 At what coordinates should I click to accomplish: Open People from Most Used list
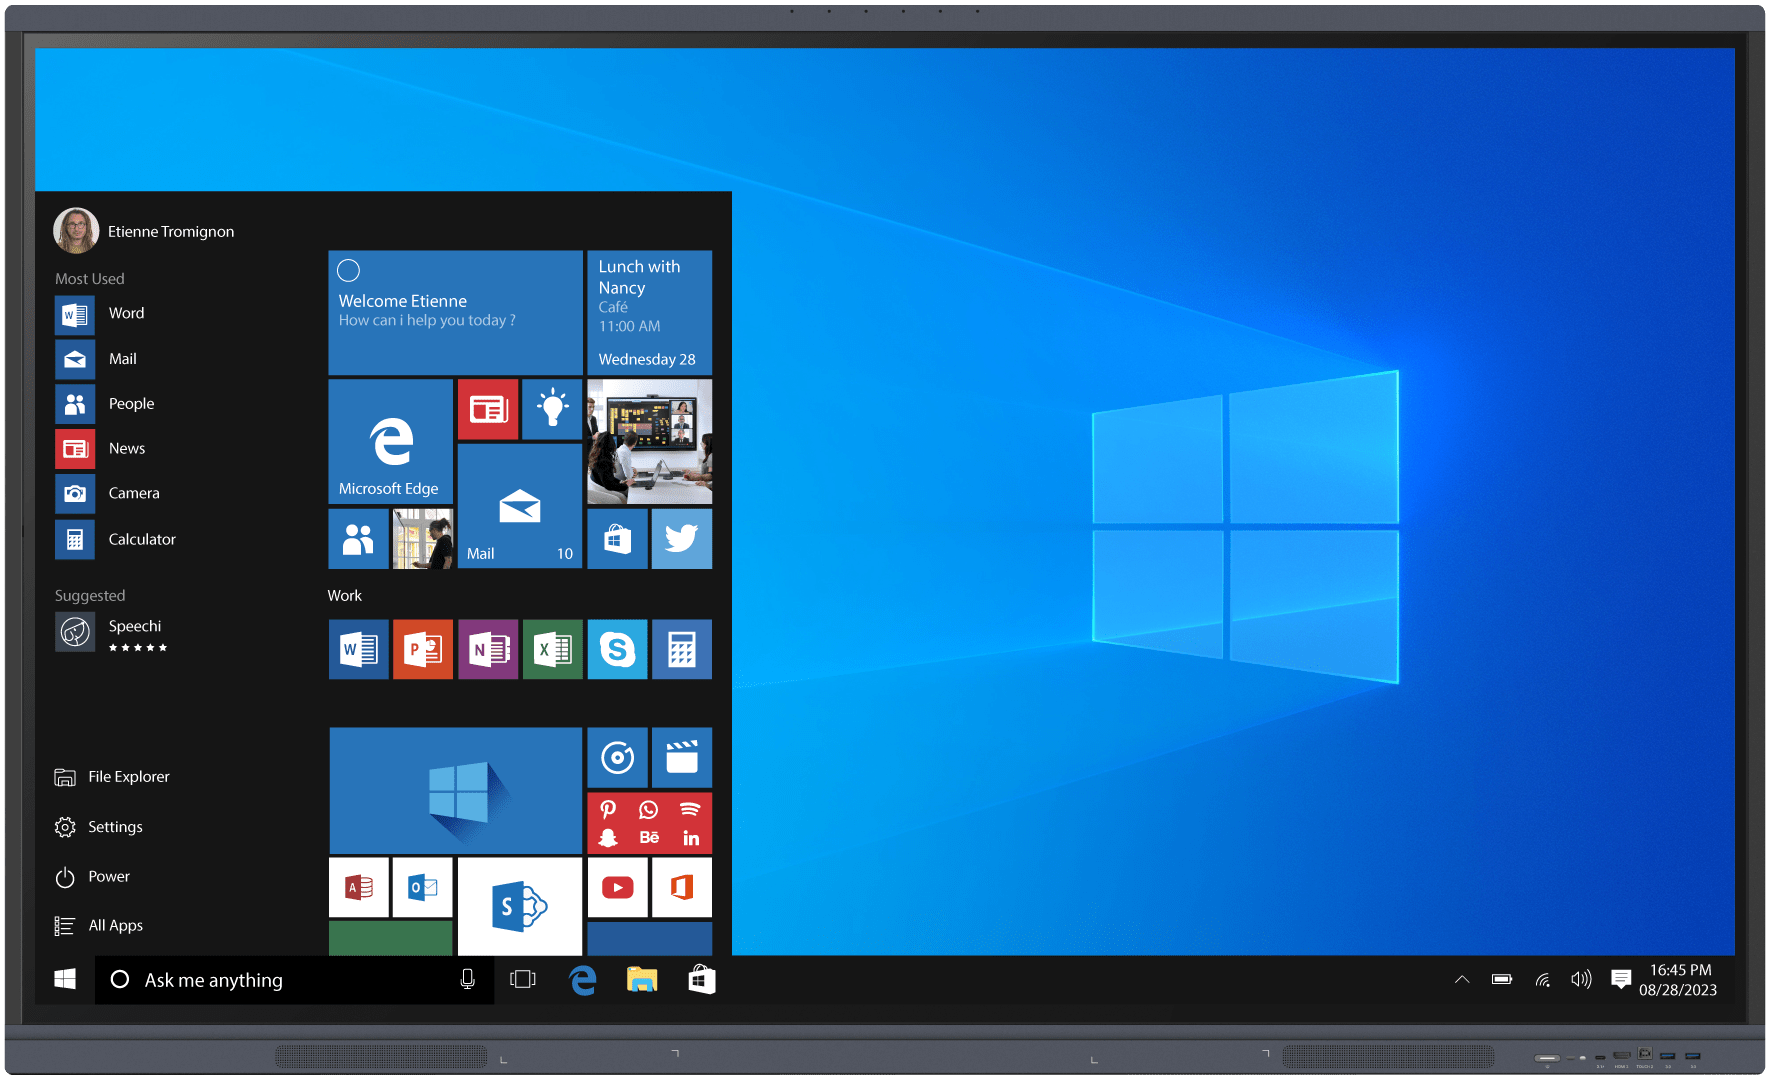tap(105, 404)
